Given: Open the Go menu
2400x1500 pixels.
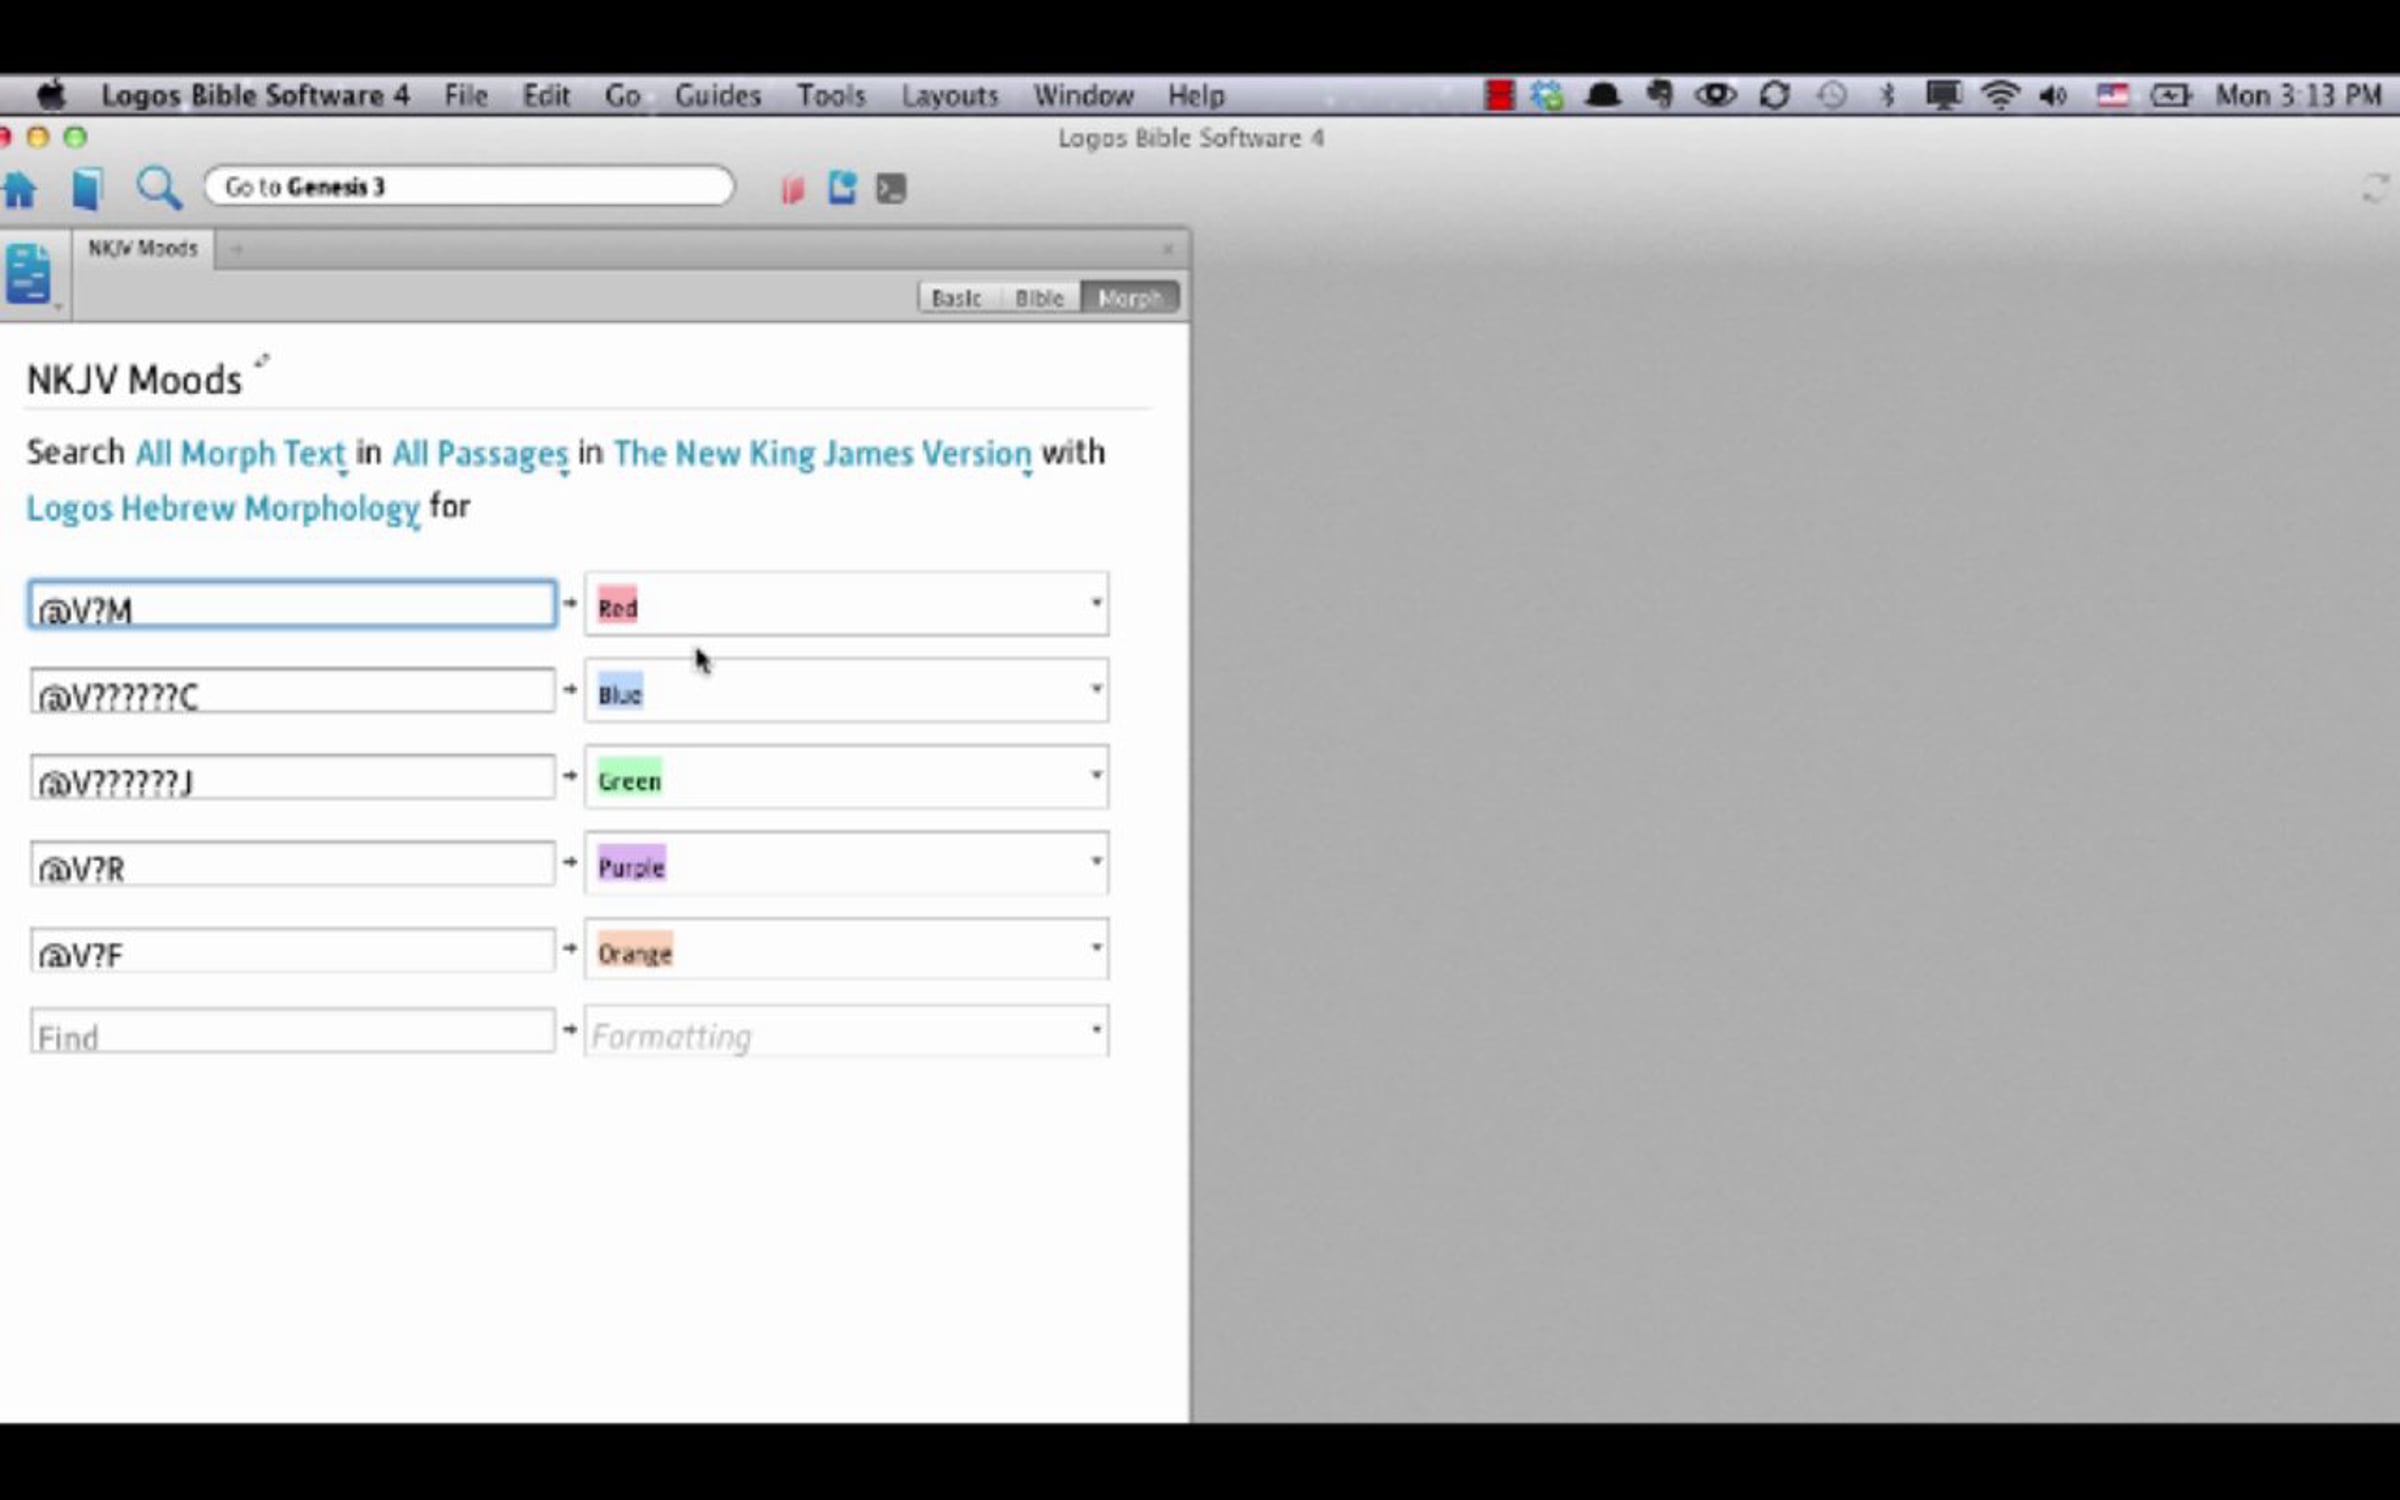Looking at the screenshot, I should [x=622, y=96].
